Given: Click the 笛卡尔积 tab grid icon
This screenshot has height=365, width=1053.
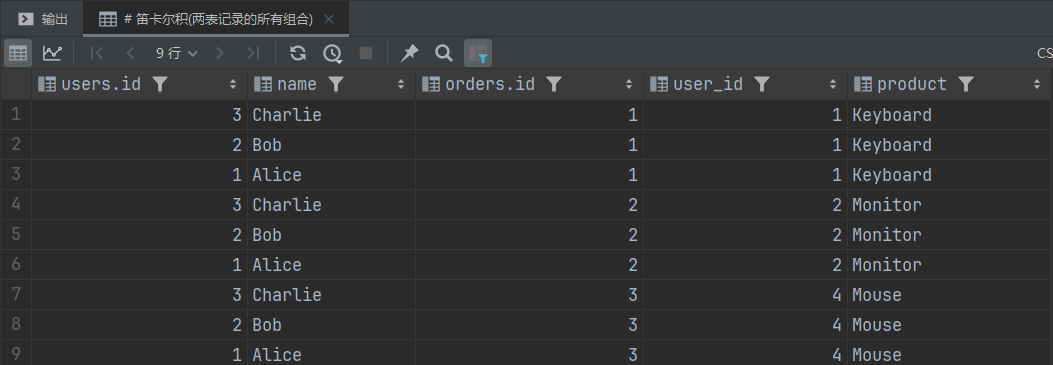Looking at the screenshot, I should click(x=107, y=19).
